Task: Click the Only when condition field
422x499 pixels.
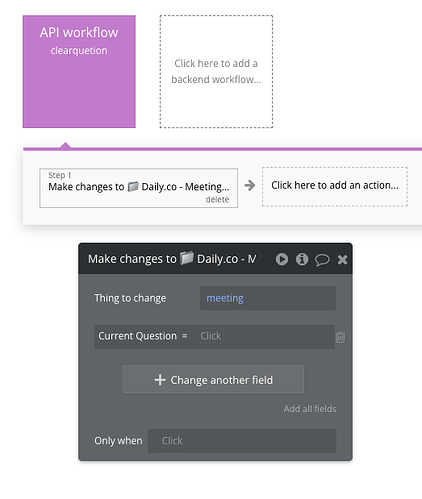Action: [x=242, y=441]
